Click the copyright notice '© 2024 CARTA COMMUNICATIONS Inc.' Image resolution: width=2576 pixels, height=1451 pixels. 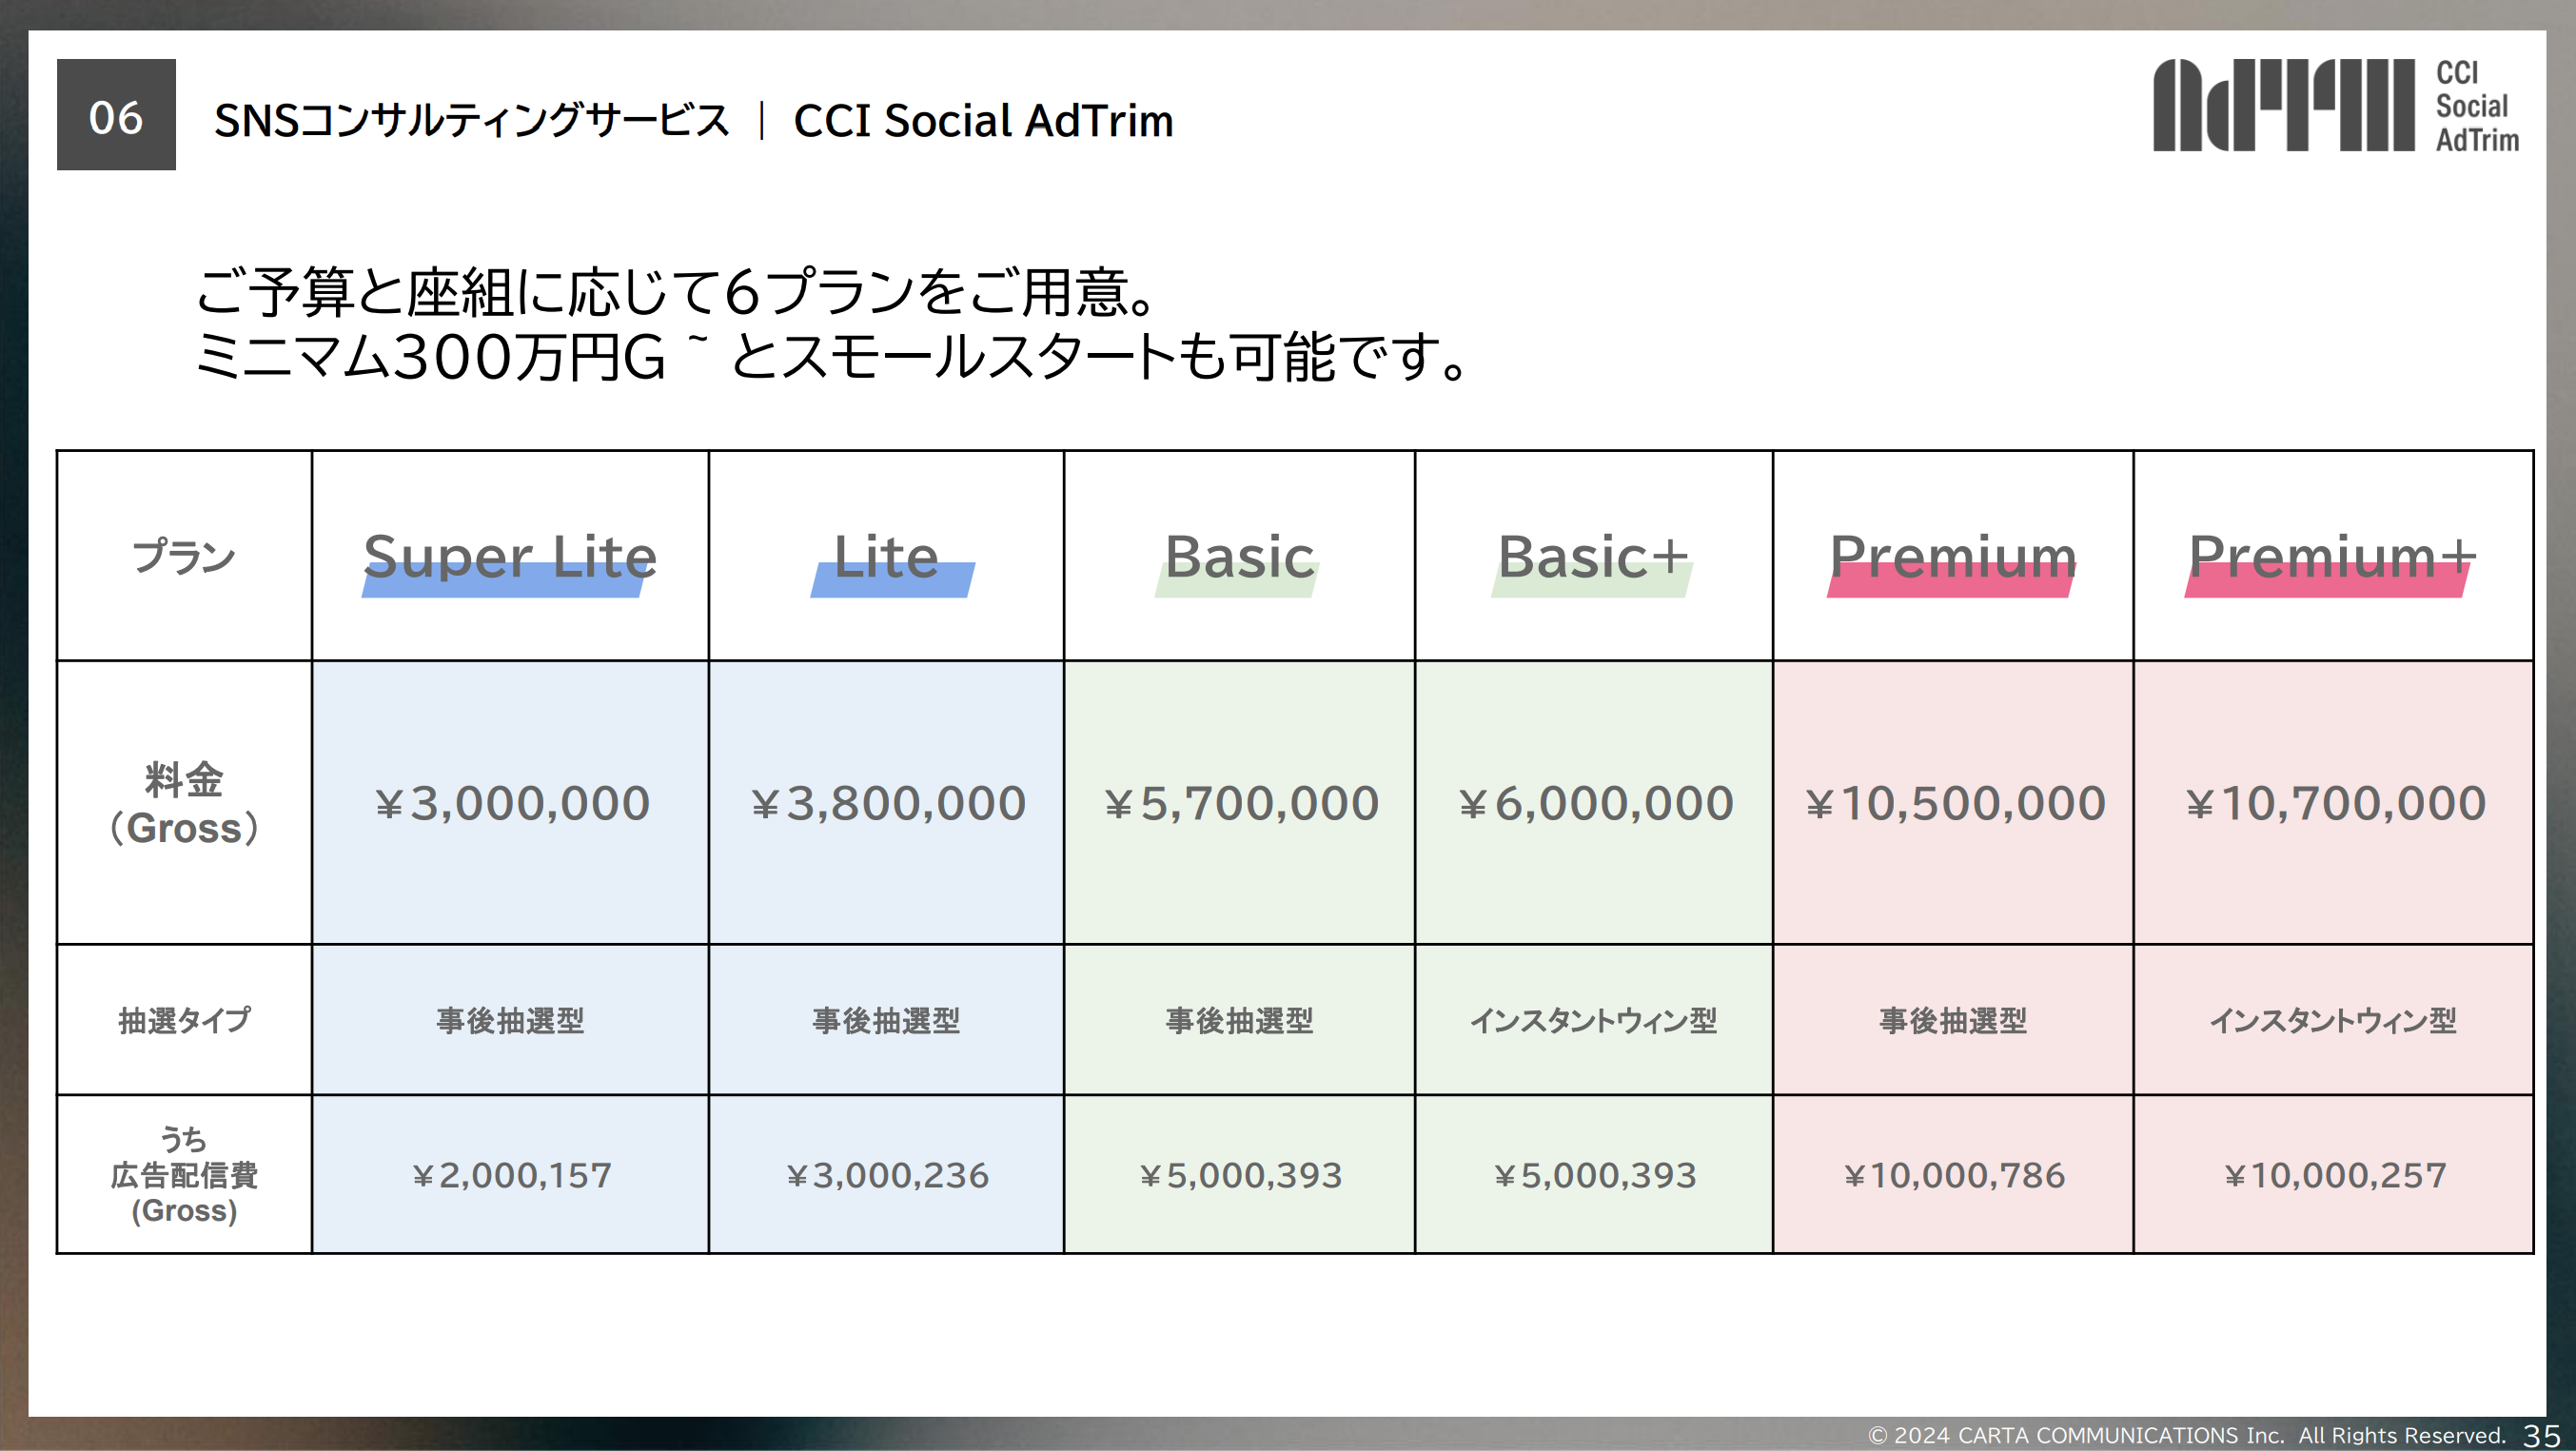pyautogui.click(x=2076, y=1435)
